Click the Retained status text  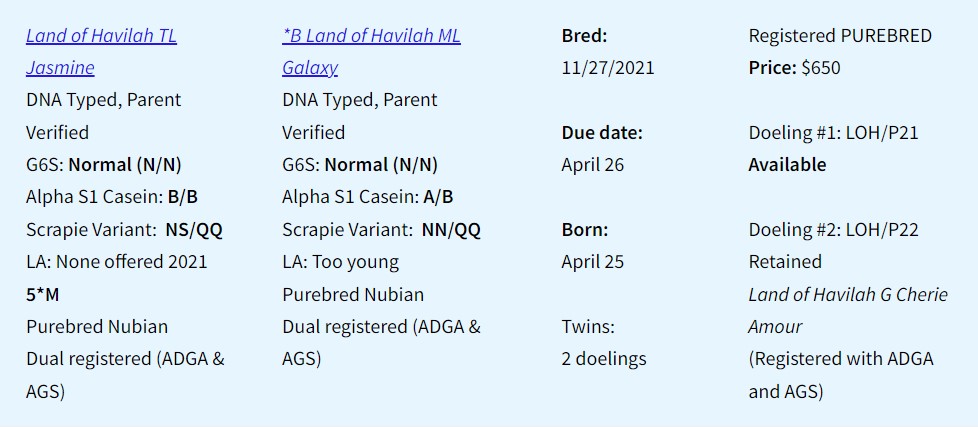(x=785, y=262)
